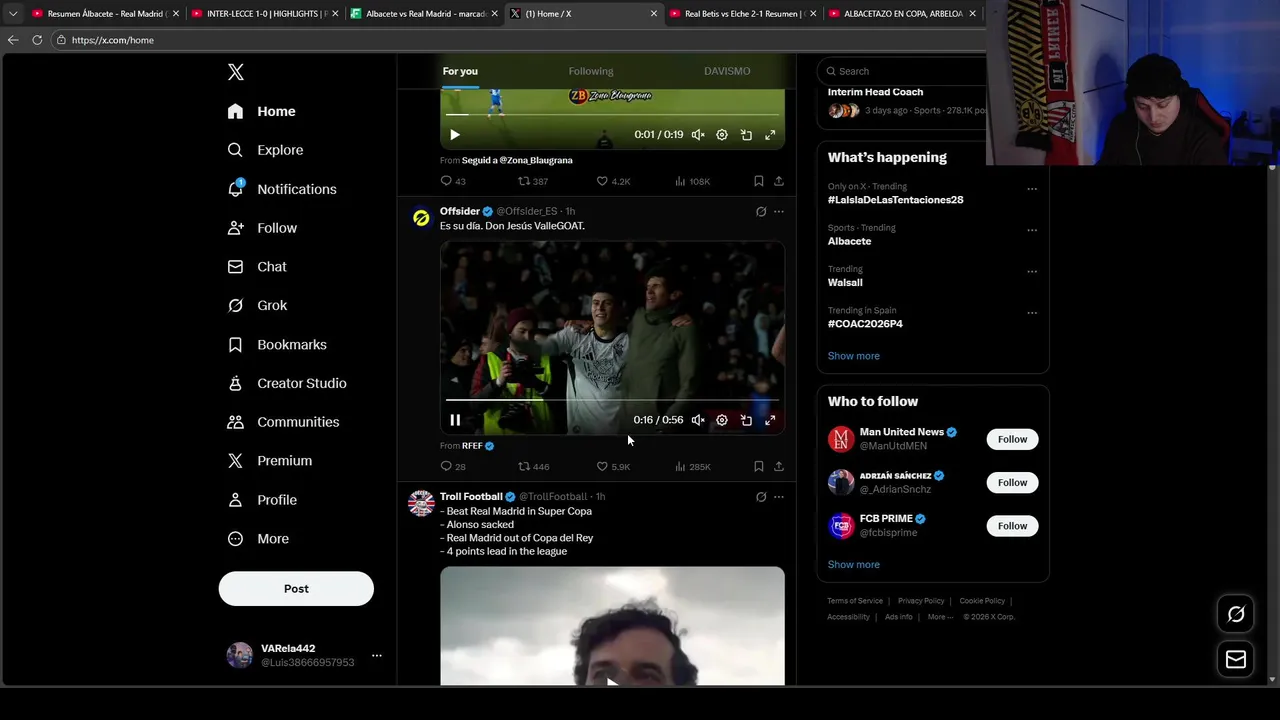The height and width of the screenshot is (720, 1280).
Task: Open options for the Albacete trend
Action: (x=1032, y=230)
